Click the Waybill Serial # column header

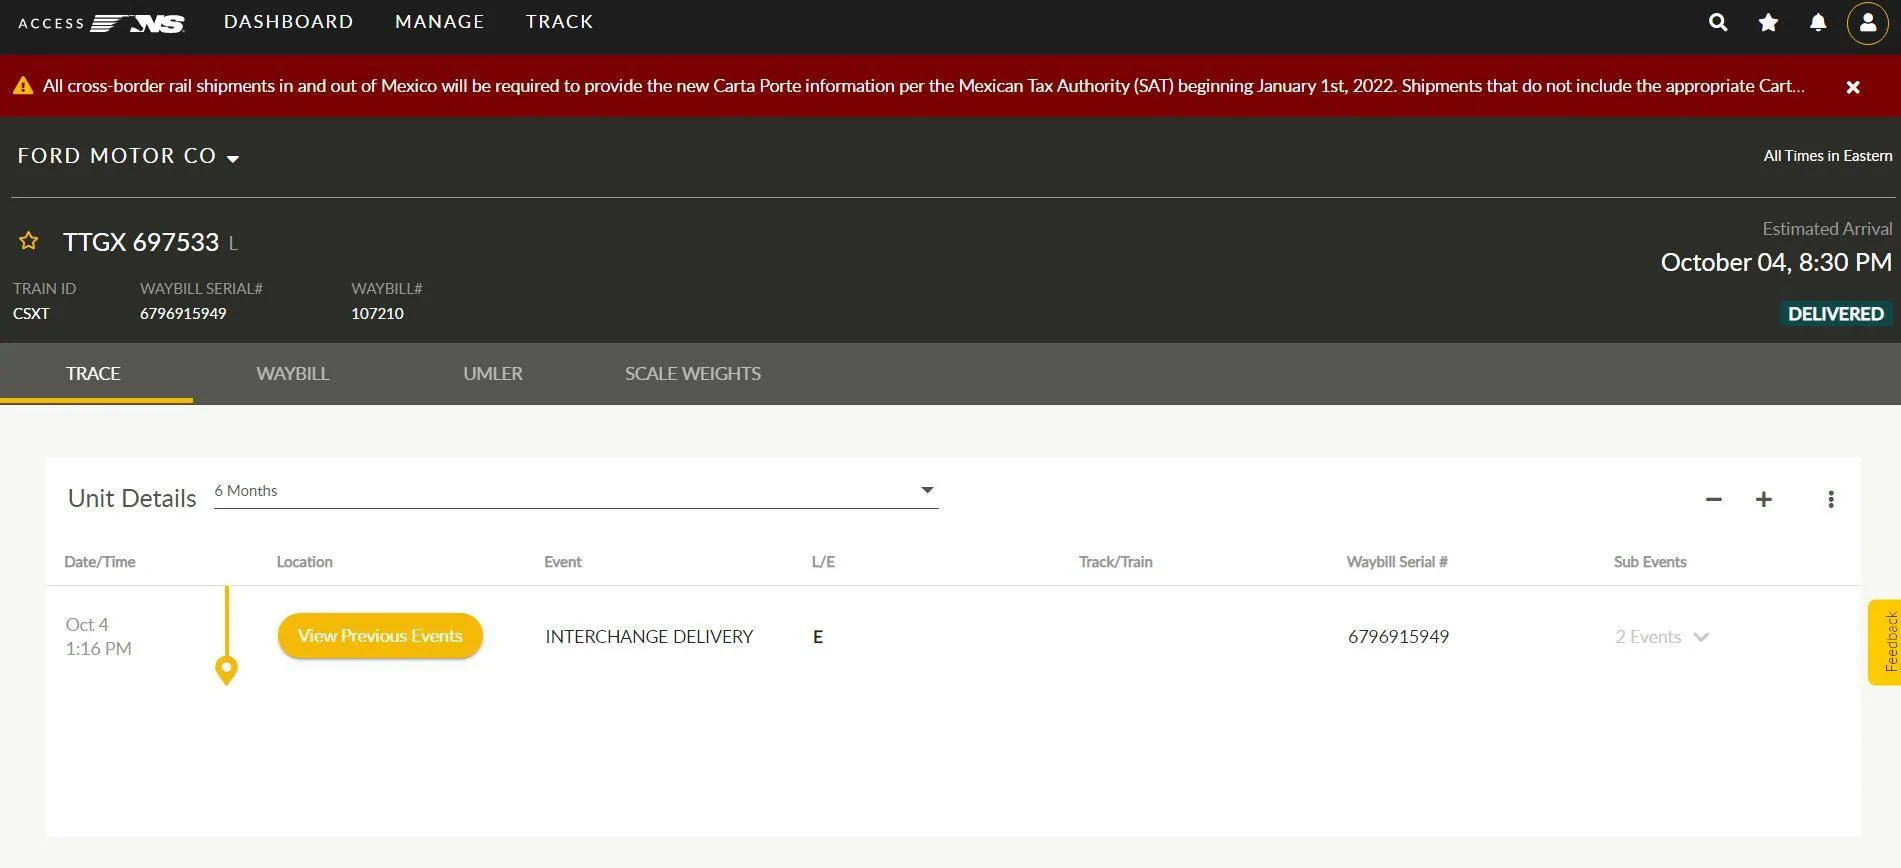[1397, 562]
